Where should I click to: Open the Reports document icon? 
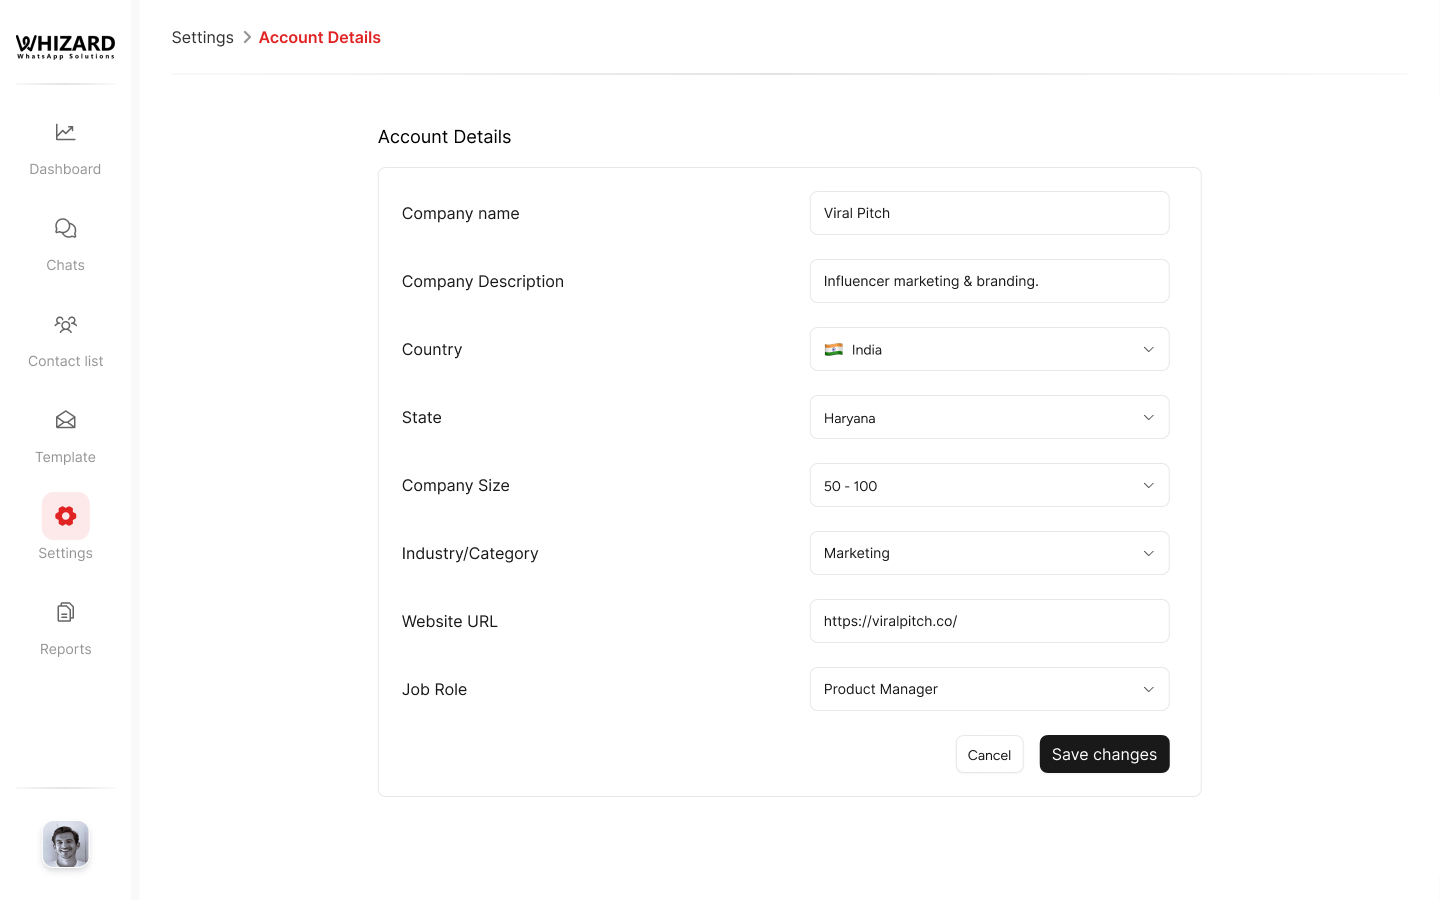click(65, 612)
